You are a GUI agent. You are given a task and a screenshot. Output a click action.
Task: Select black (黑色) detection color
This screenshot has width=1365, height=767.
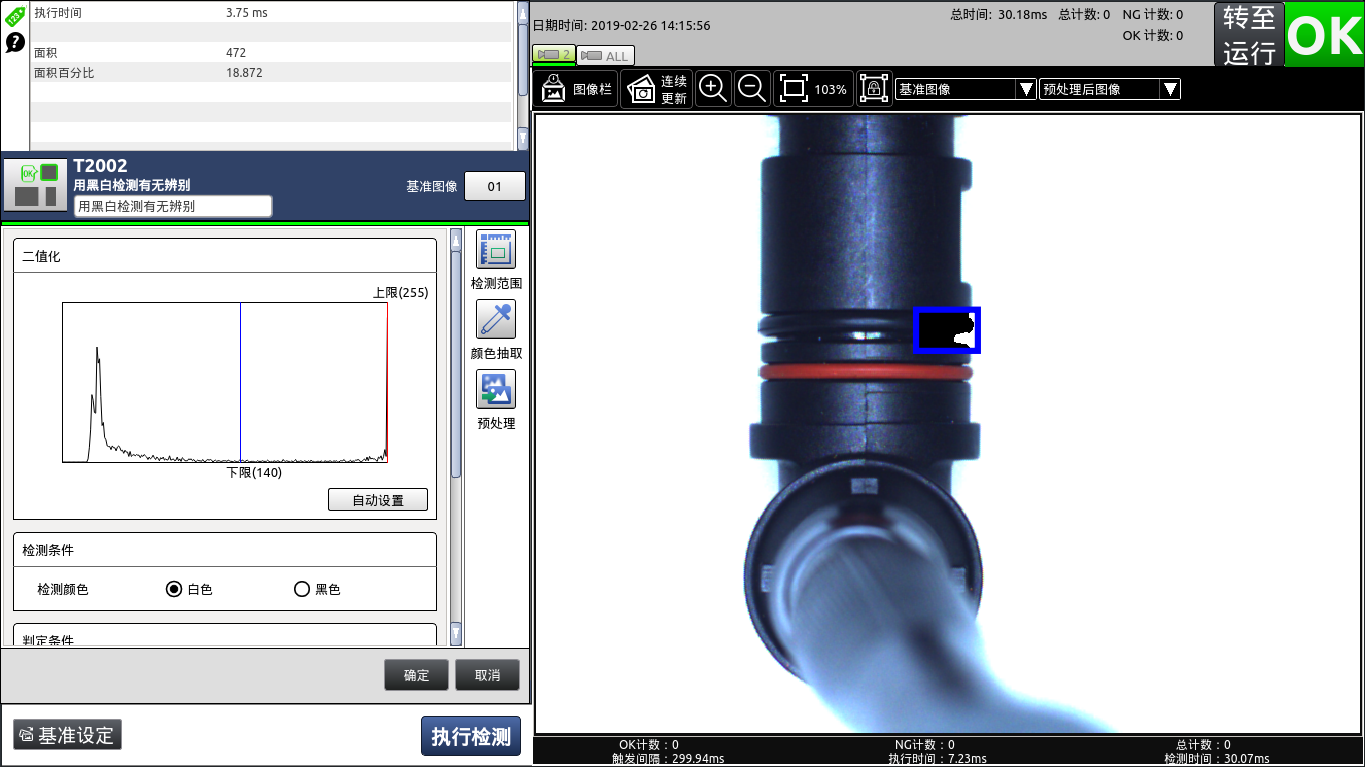point(302,589)
